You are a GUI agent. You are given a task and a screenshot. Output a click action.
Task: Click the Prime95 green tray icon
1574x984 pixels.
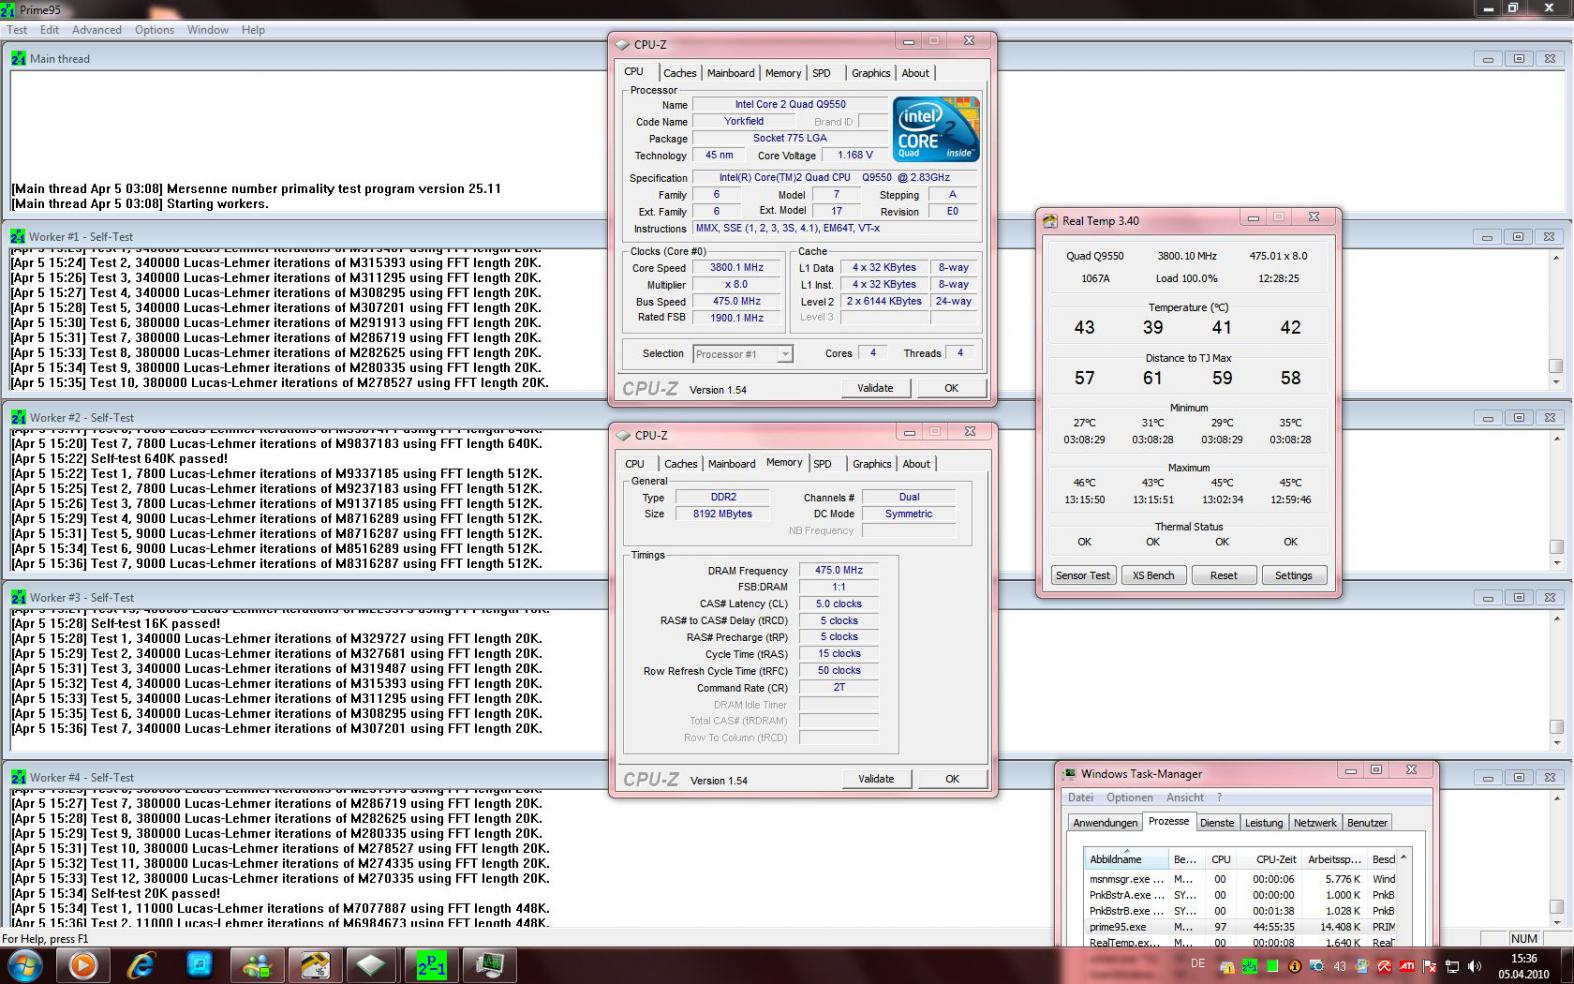click(x=1250, y=967)
